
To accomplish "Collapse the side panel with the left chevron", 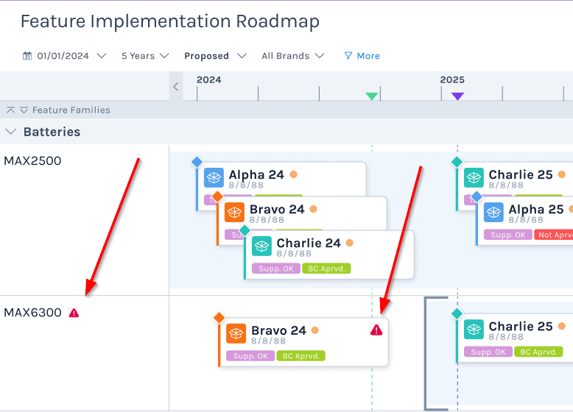I will tap(176, 87).
